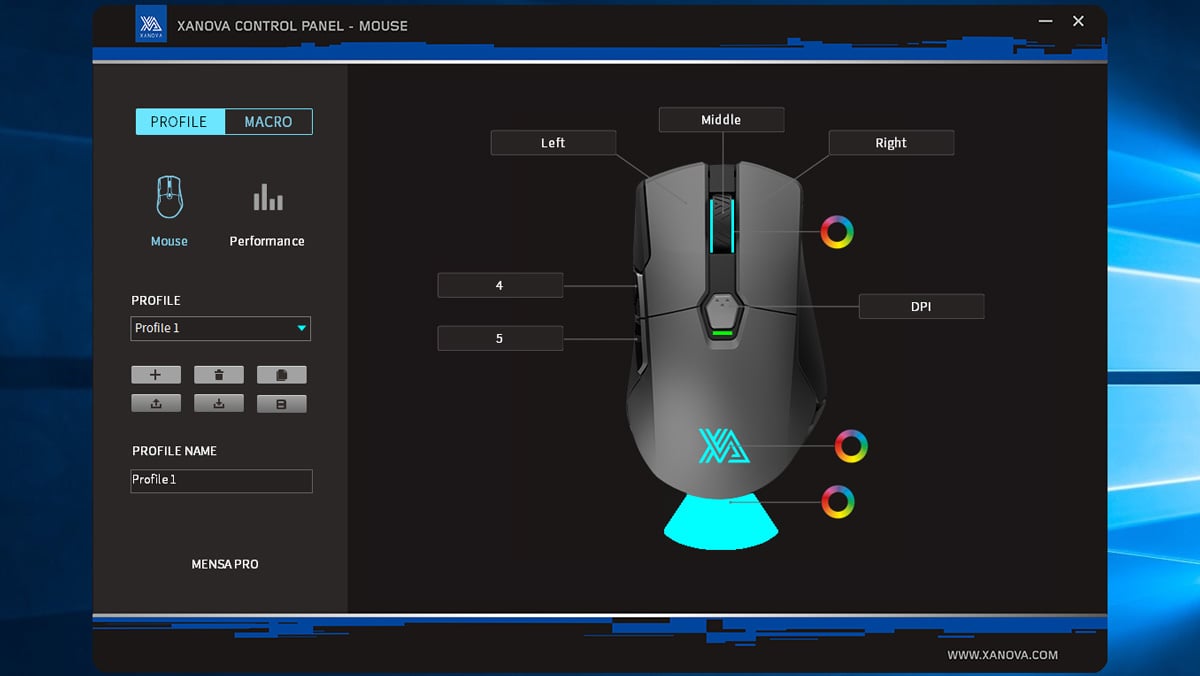Configure the DPI button assignment
Image resolution: width=1200 pixels, height=676 pixels.
(921, 306)
